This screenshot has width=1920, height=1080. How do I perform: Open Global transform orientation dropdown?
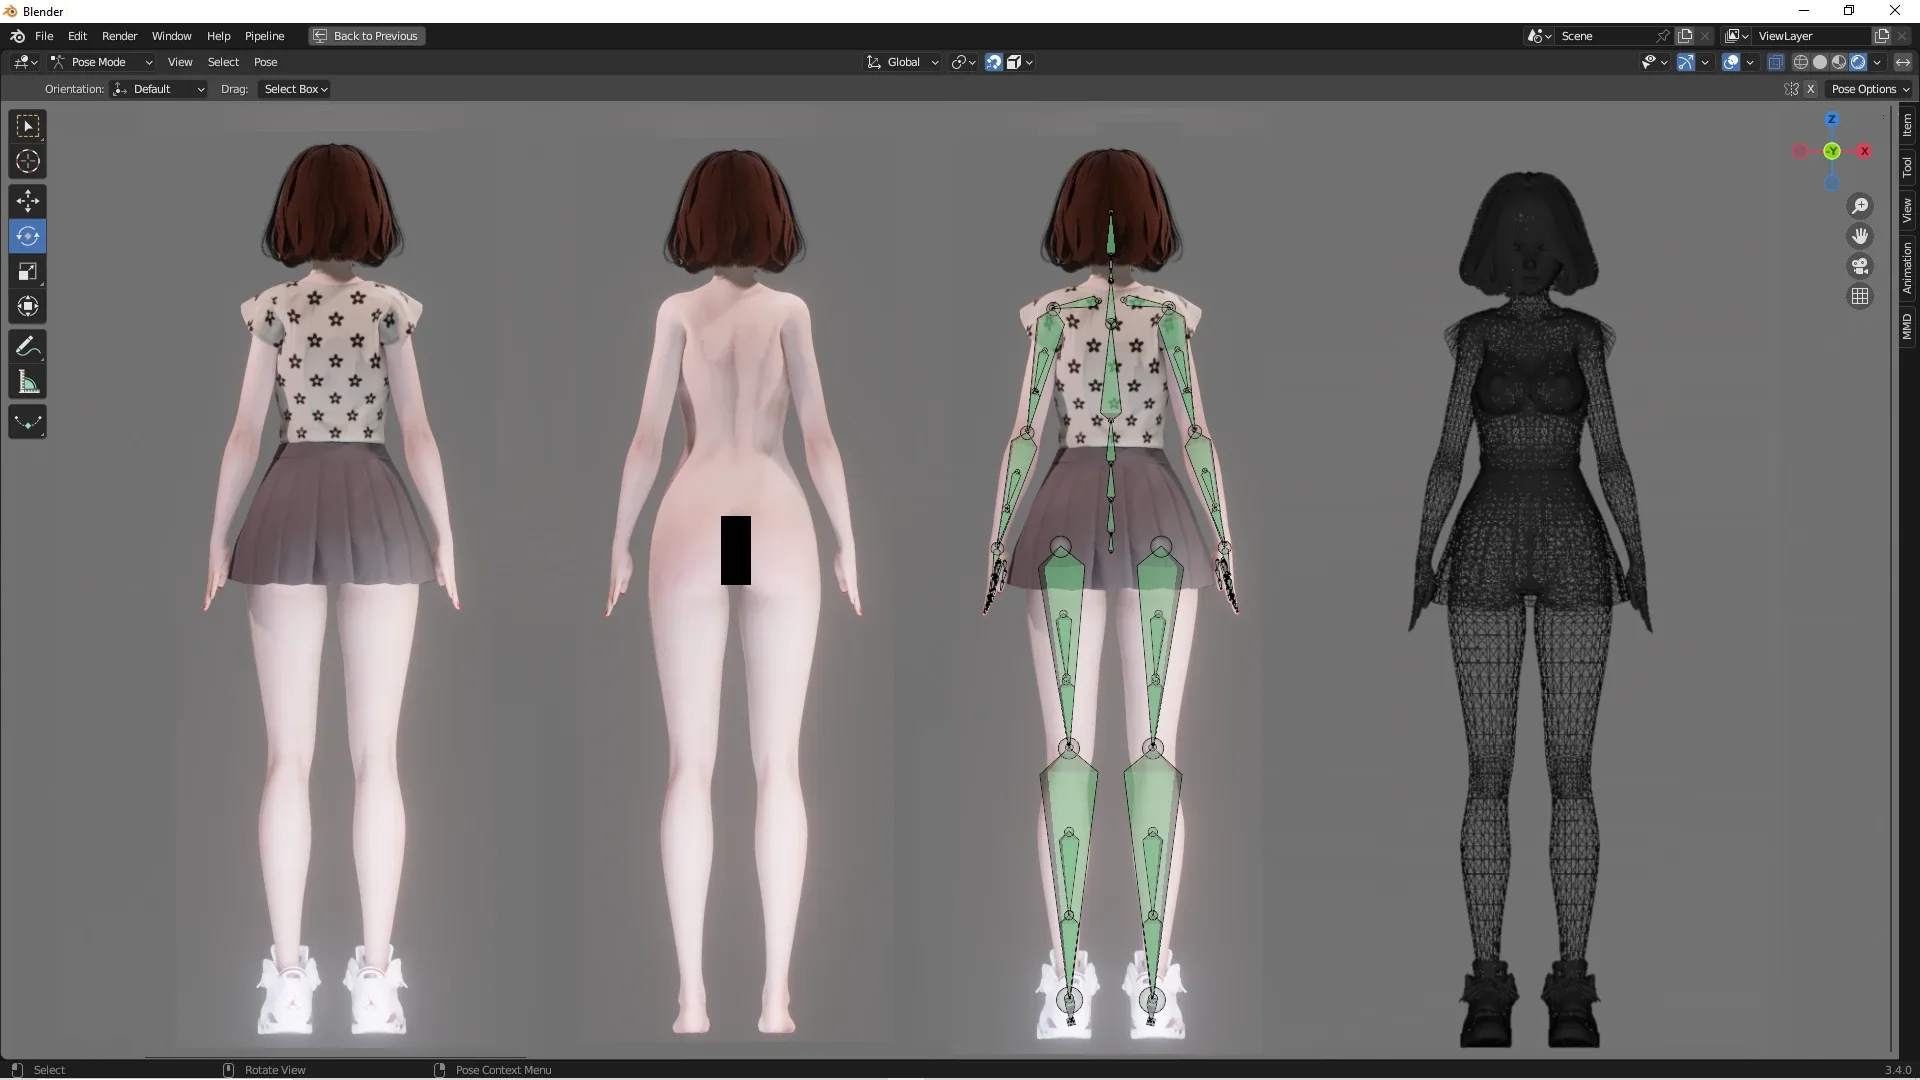[903, 62]
